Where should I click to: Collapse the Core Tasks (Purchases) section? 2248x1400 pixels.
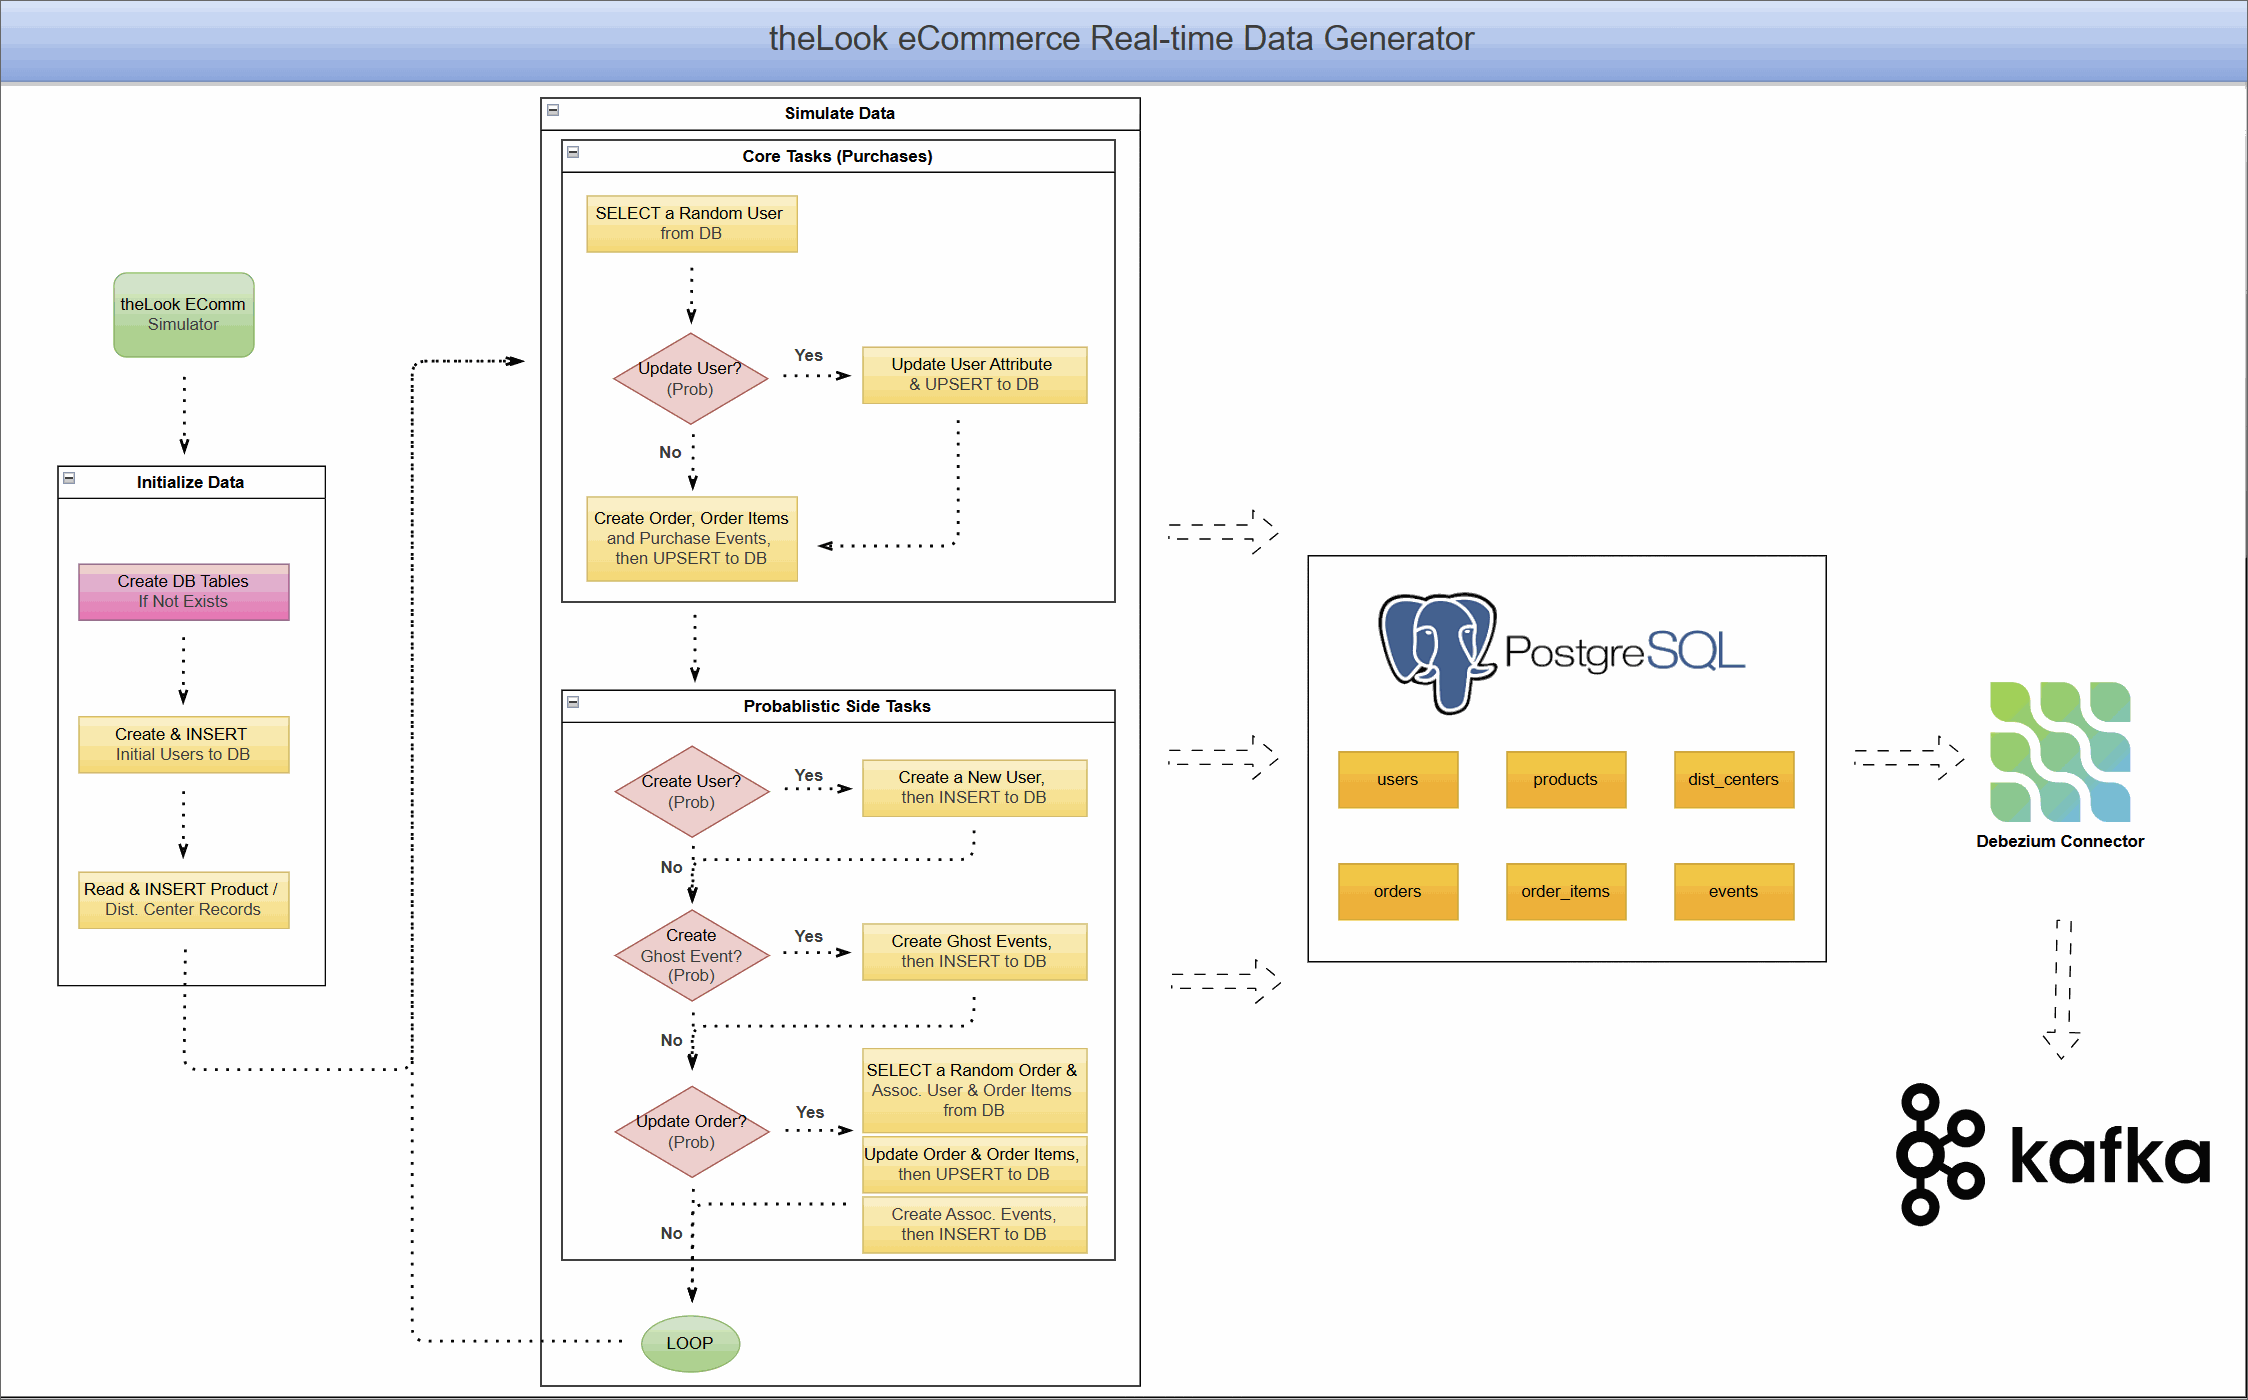572,151
